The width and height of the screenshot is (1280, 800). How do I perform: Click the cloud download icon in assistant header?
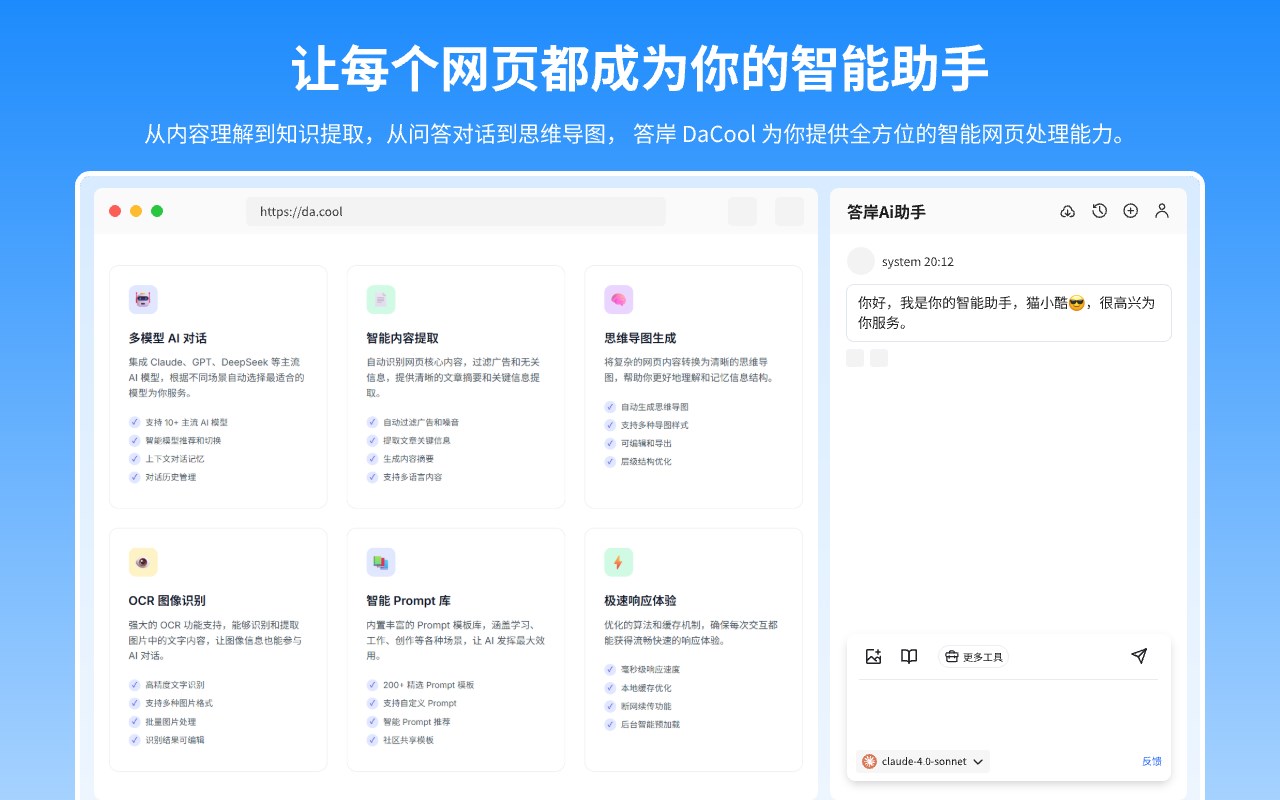[1068, 211]
